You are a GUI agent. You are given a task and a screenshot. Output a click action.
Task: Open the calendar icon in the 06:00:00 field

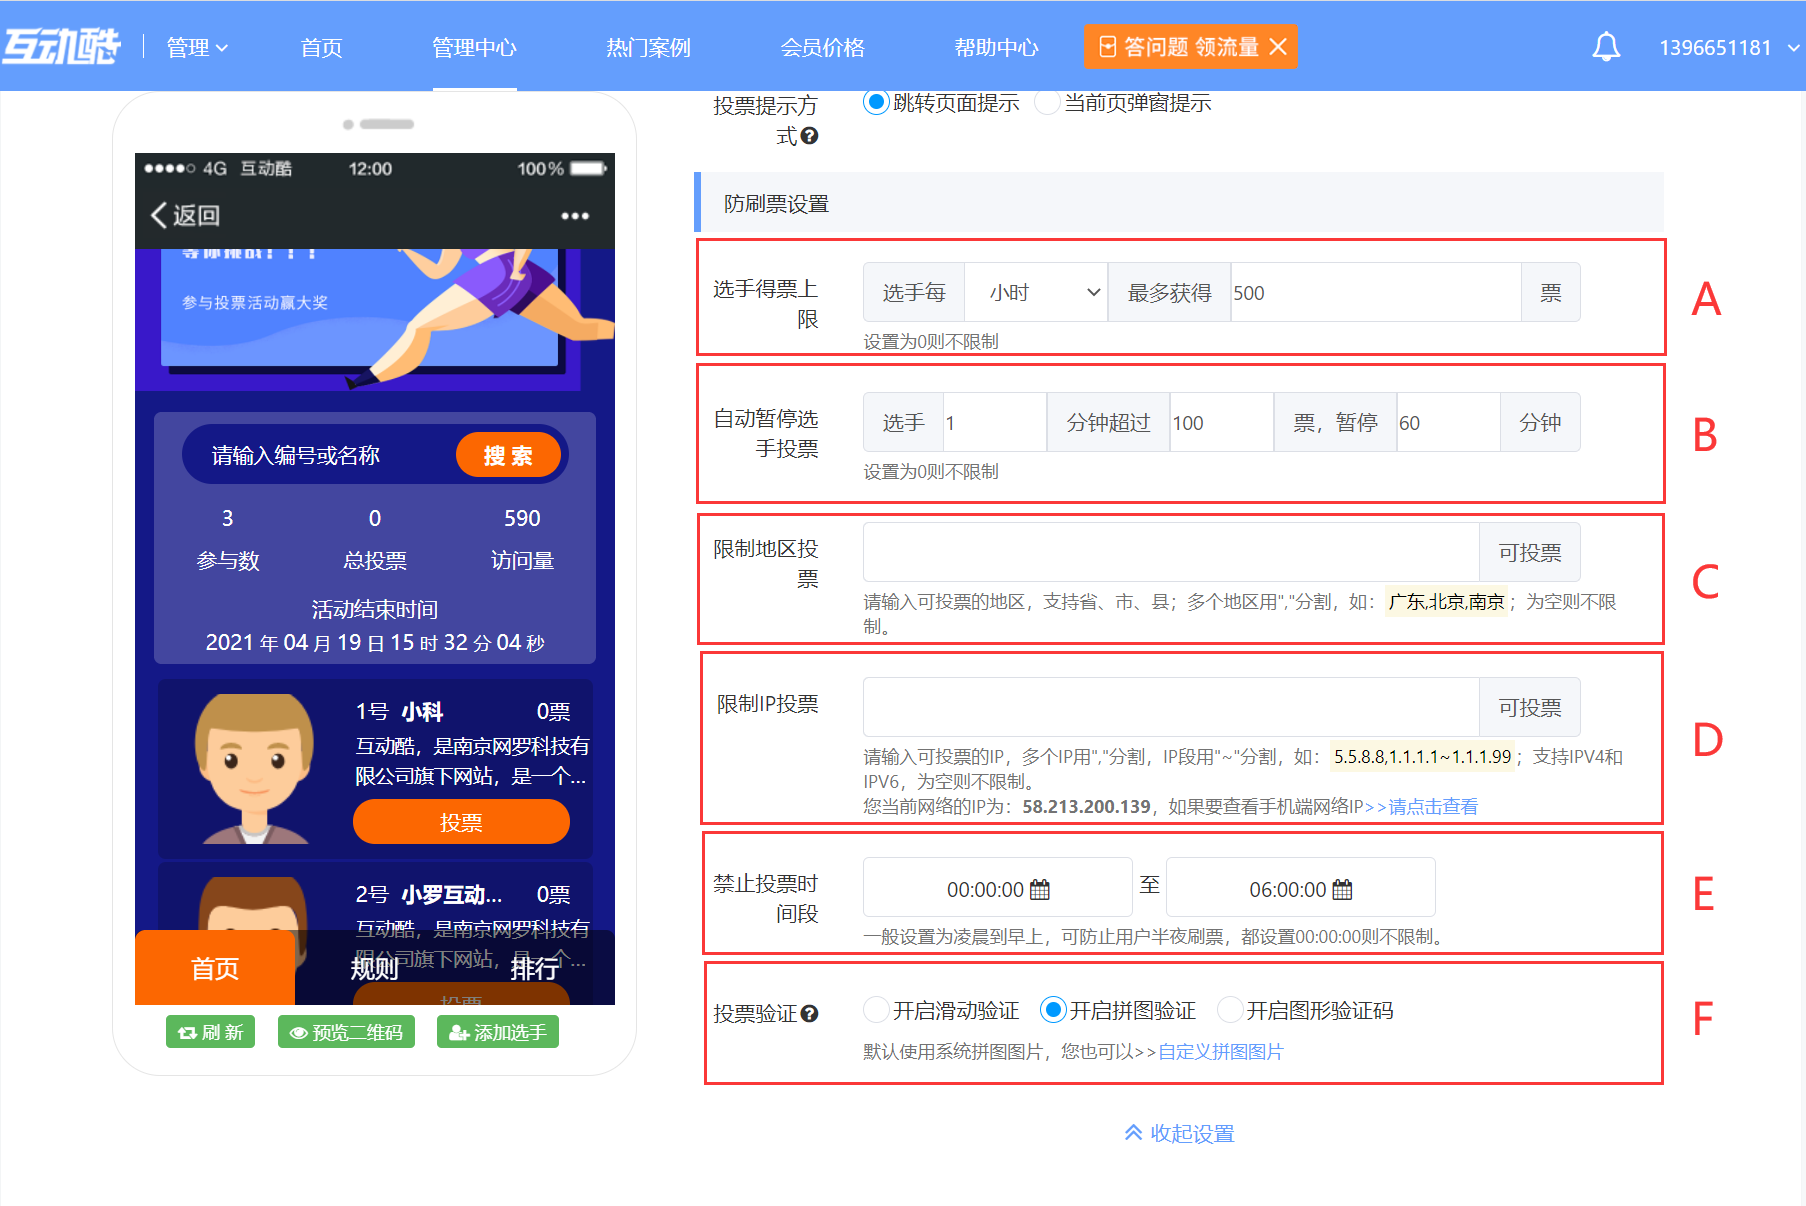pos(1342,889)
